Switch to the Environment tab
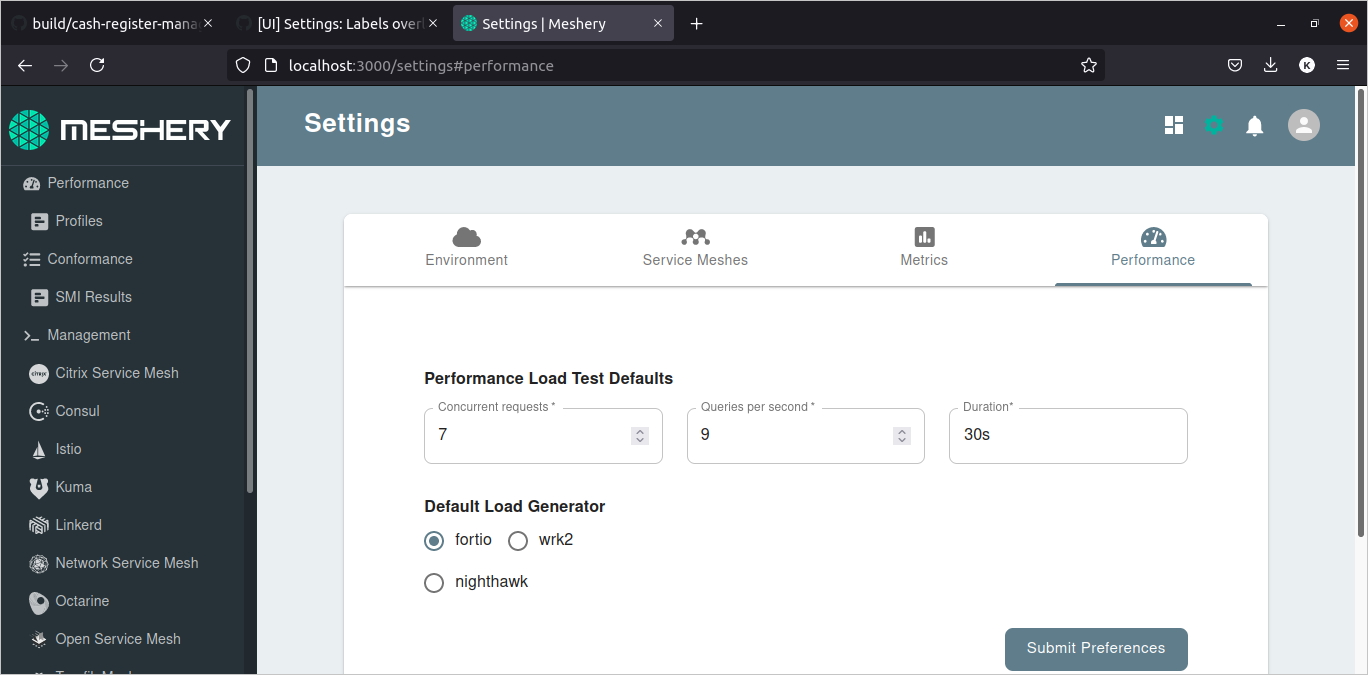Viewport: 1368px width, 675px height. click(x=466, y=248)
